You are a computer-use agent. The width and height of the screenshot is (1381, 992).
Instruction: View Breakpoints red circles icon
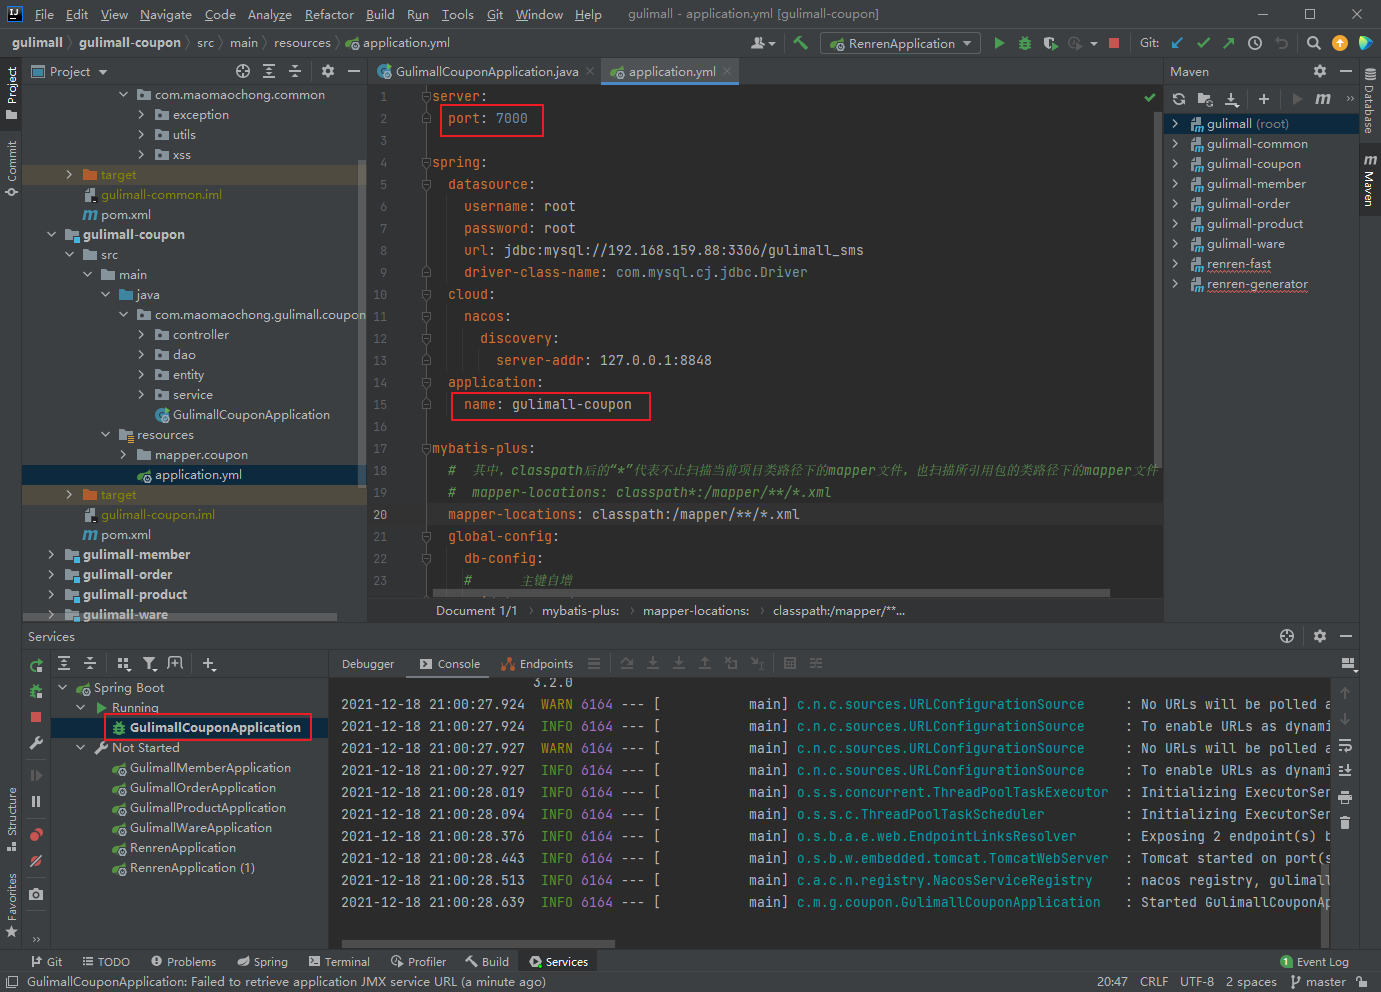coord(36,834)
